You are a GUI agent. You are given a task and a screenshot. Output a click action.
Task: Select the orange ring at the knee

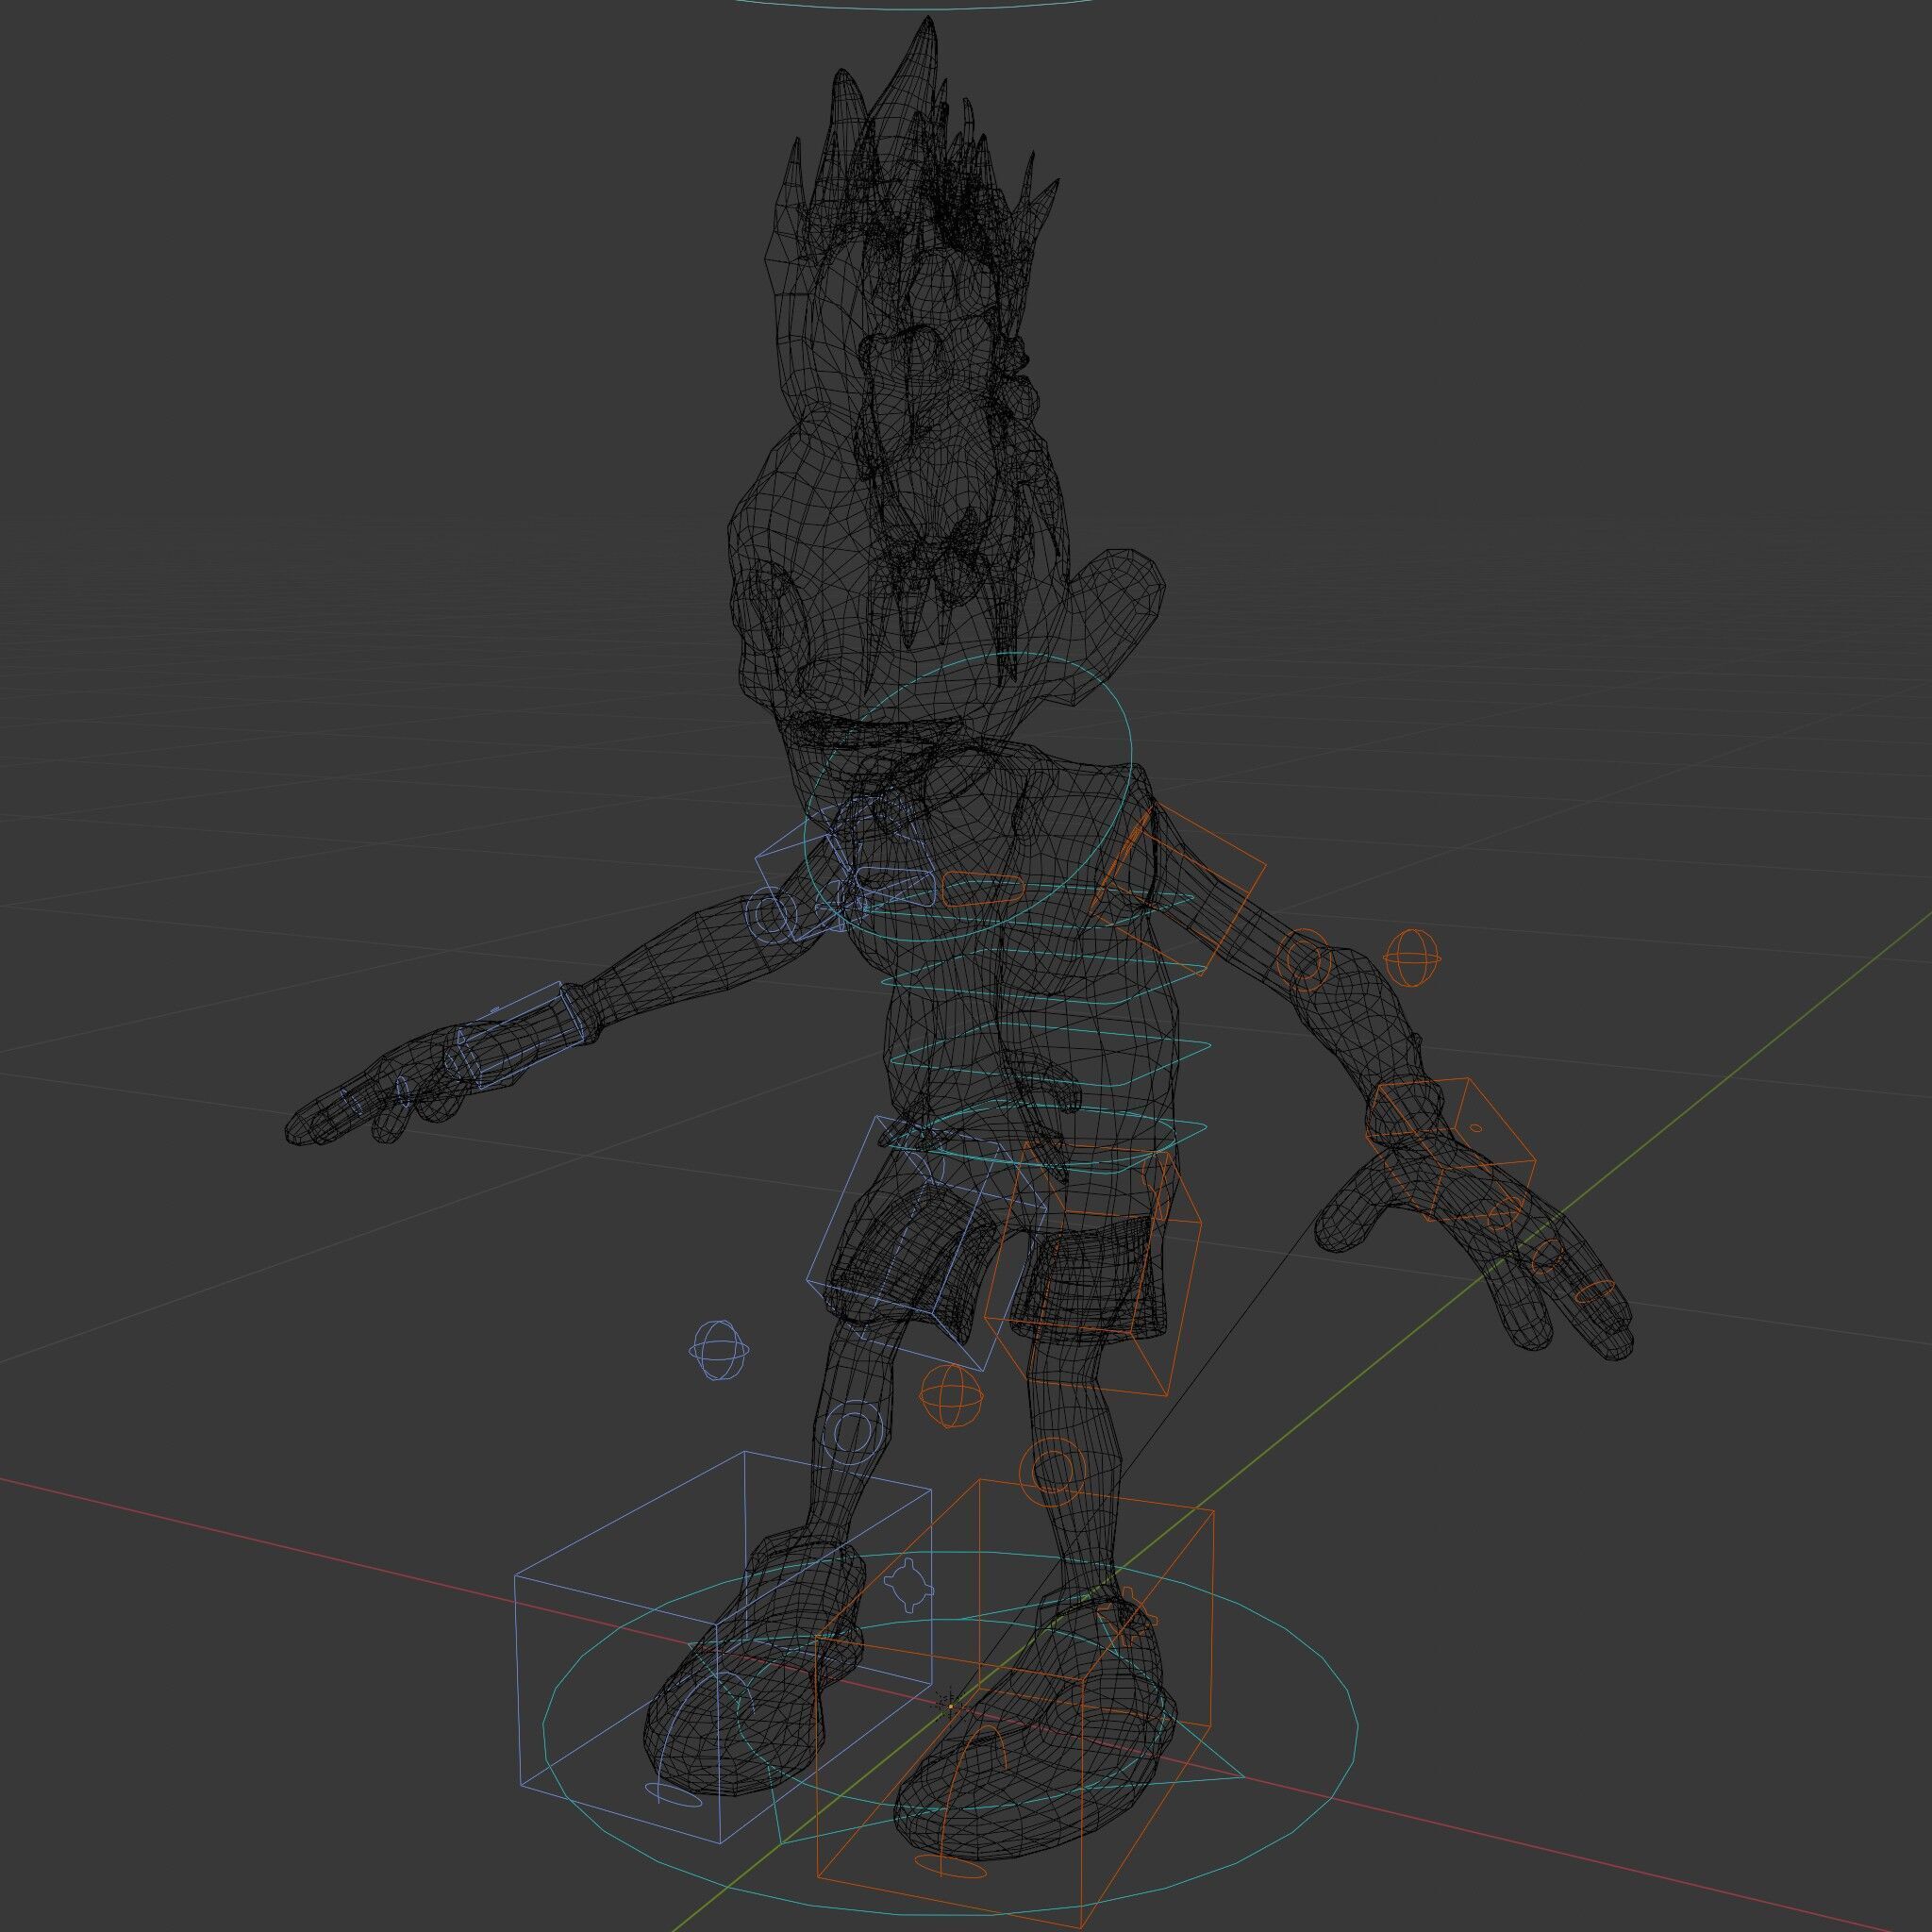click(x=1052, y=1470)
